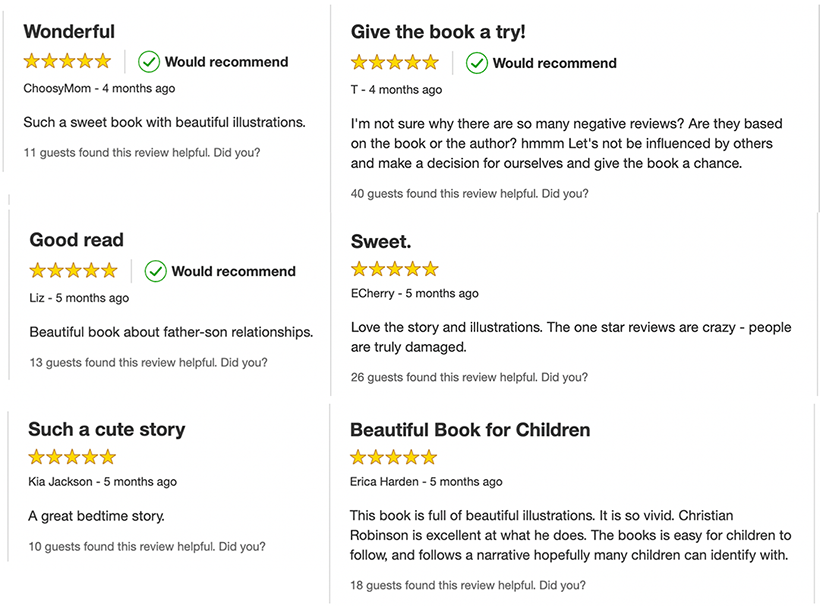Screen dimensions: 820x610
Task: Click the Kia Jackson reviewer name
Action: [x=61, y=482]
